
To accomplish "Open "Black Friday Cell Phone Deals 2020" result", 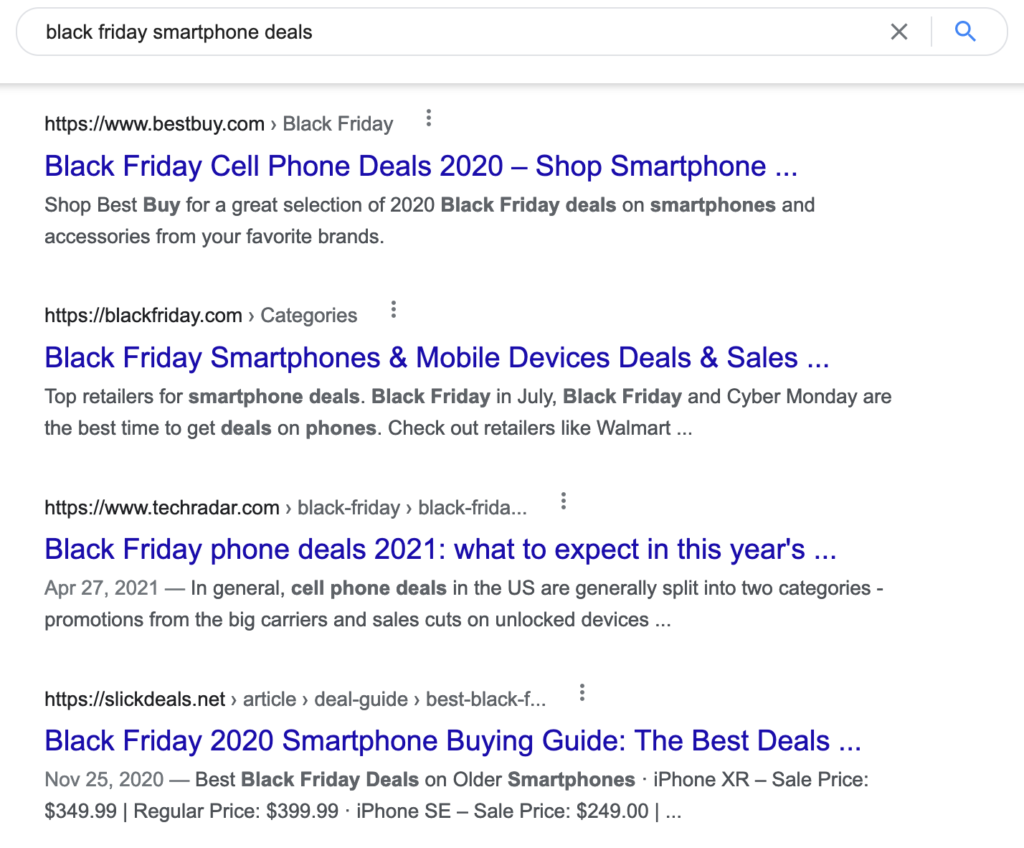I will 420,166.
